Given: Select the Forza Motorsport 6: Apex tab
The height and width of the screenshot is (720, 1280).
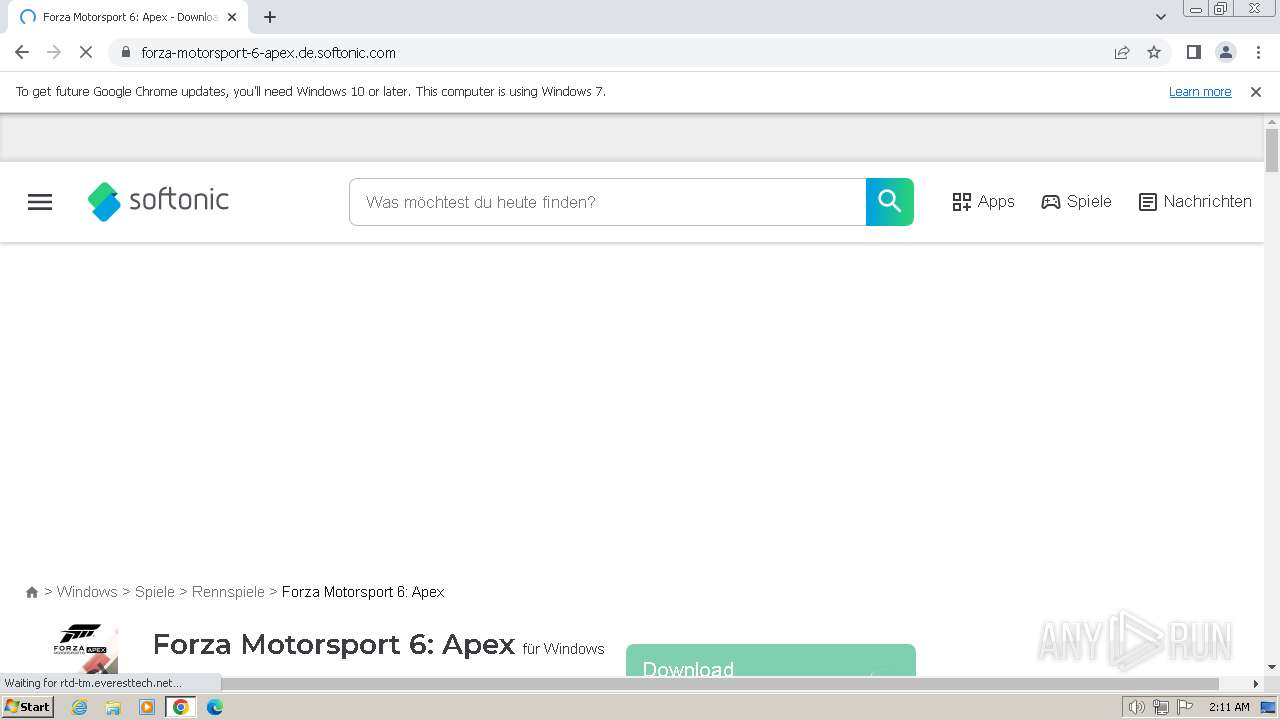Looking at the screenshot, I should pos(128,17).
